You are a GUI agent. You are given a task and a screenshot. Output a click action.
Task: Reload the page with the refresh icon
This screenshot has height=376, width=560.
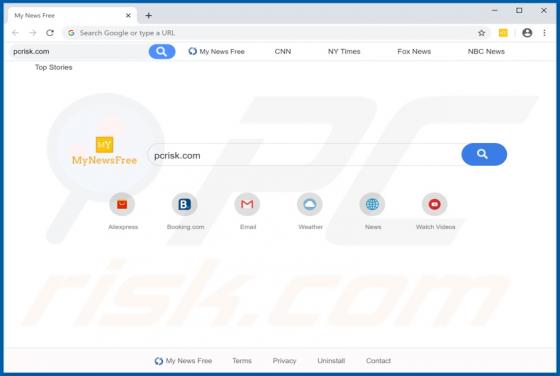(x=50, y=33)
